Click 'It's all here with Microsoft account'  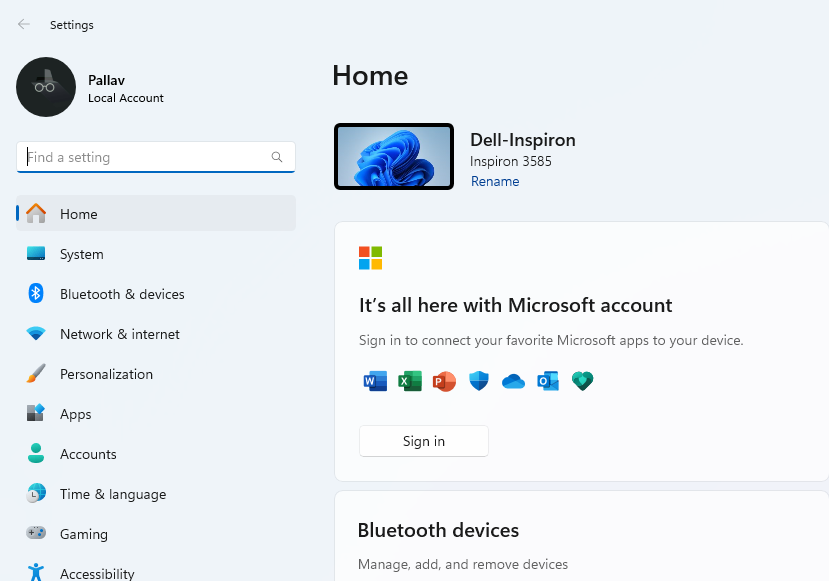coord(515,305)
